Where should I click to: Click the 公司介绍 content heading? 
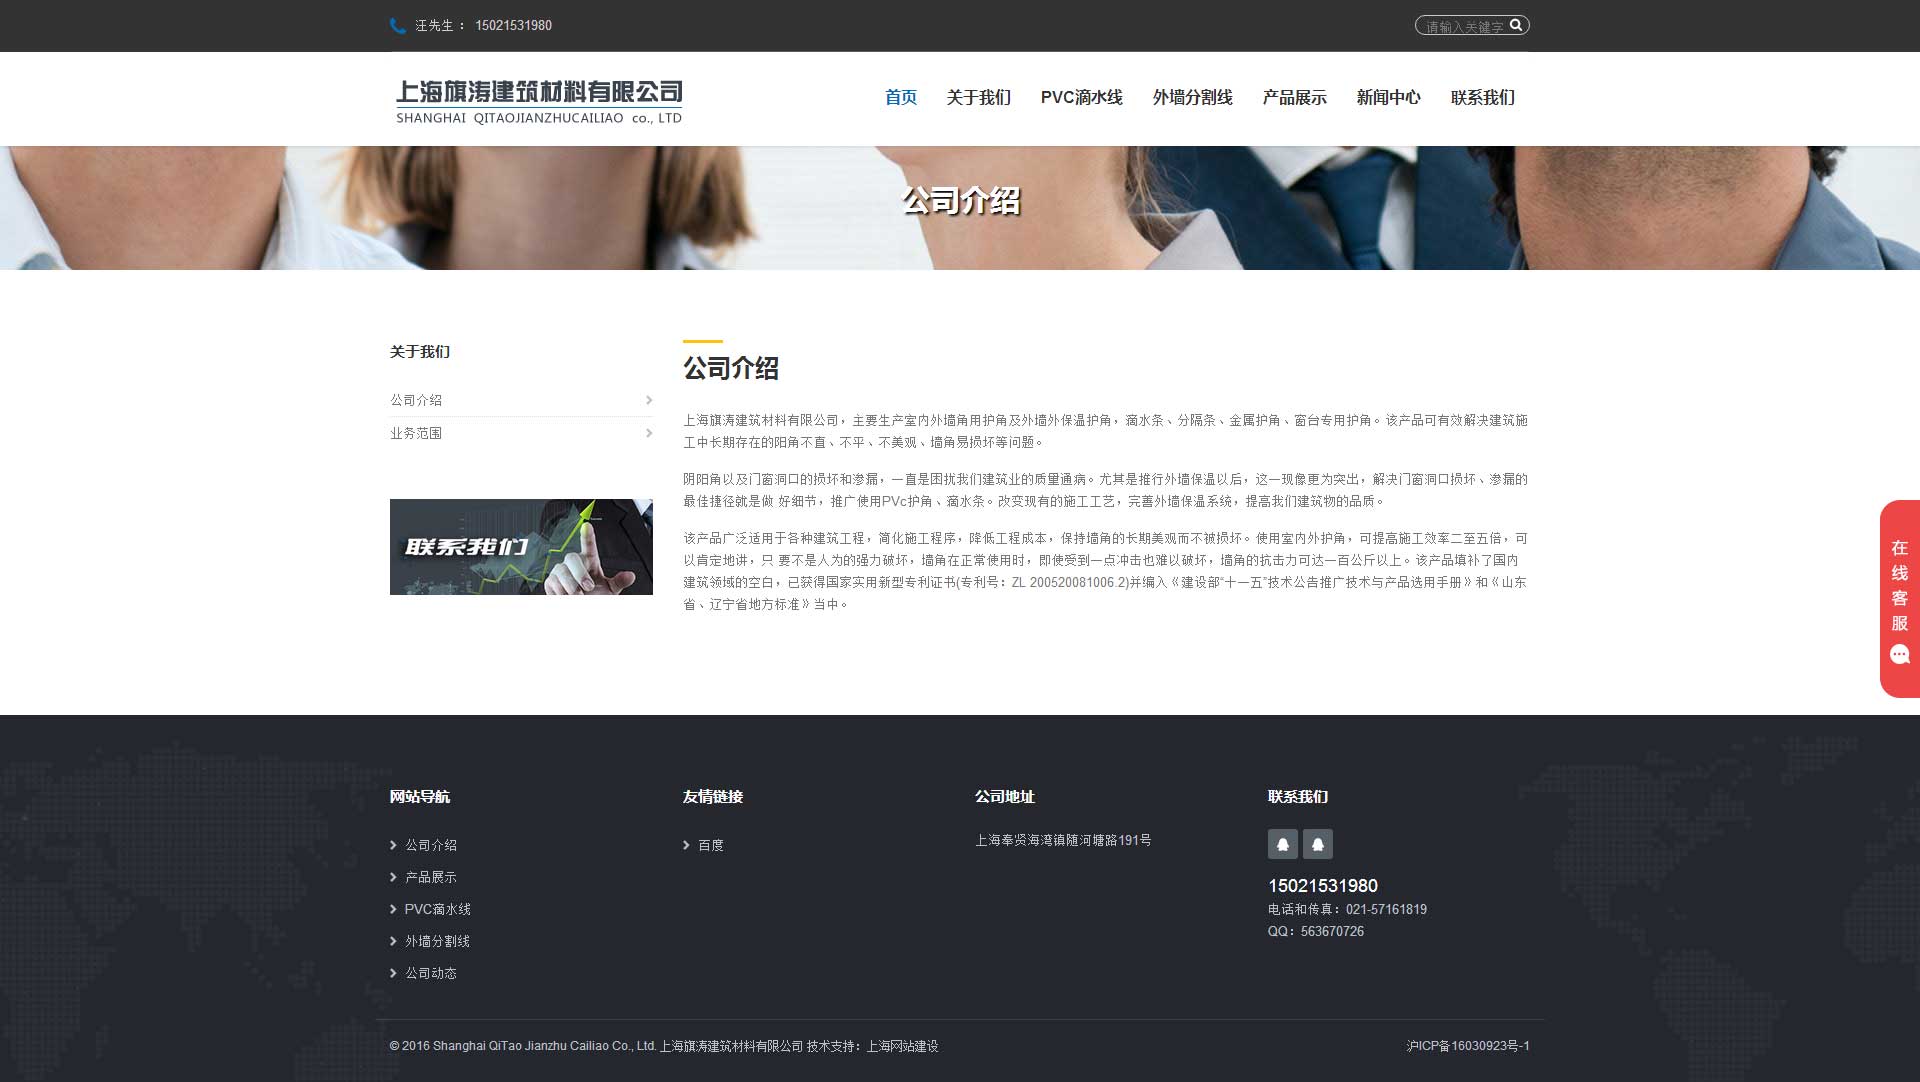point(731,368)
